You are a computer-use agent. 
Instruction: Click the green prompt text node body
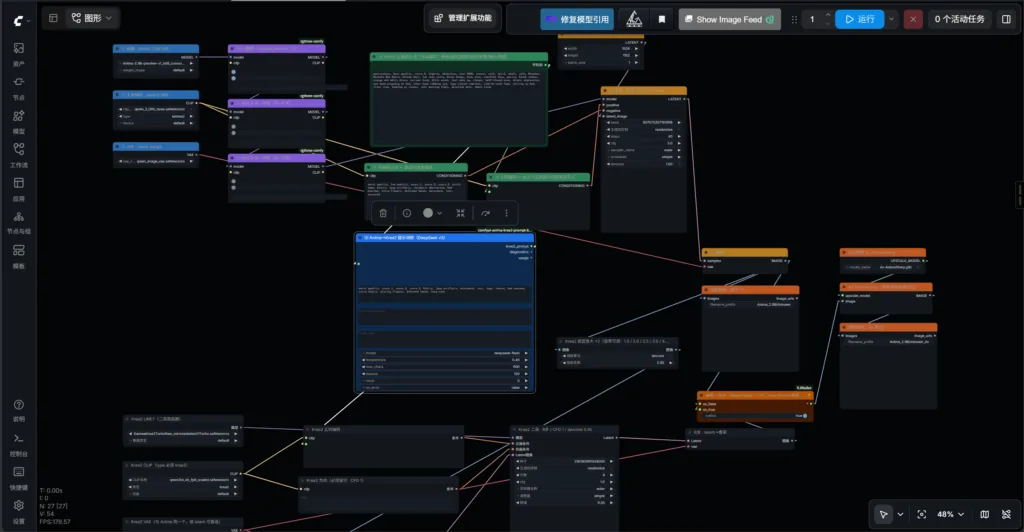tap(458, 108)
